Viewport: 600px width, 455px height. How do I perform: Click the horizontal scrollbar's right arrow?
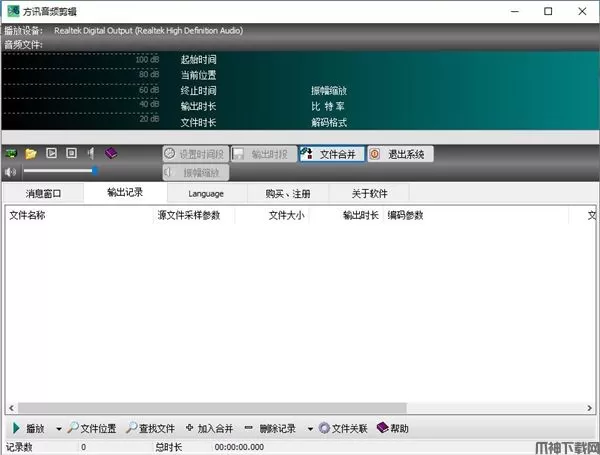coord(592,408)
